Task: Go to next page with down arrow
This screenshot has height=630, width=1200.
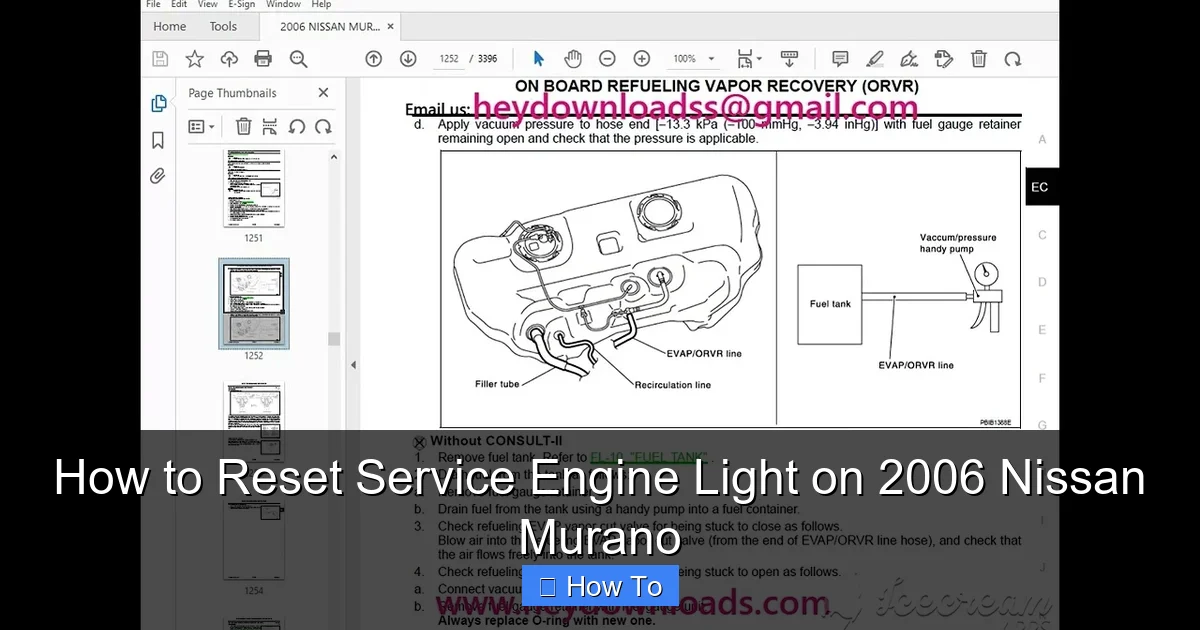Action: [407, 58]
